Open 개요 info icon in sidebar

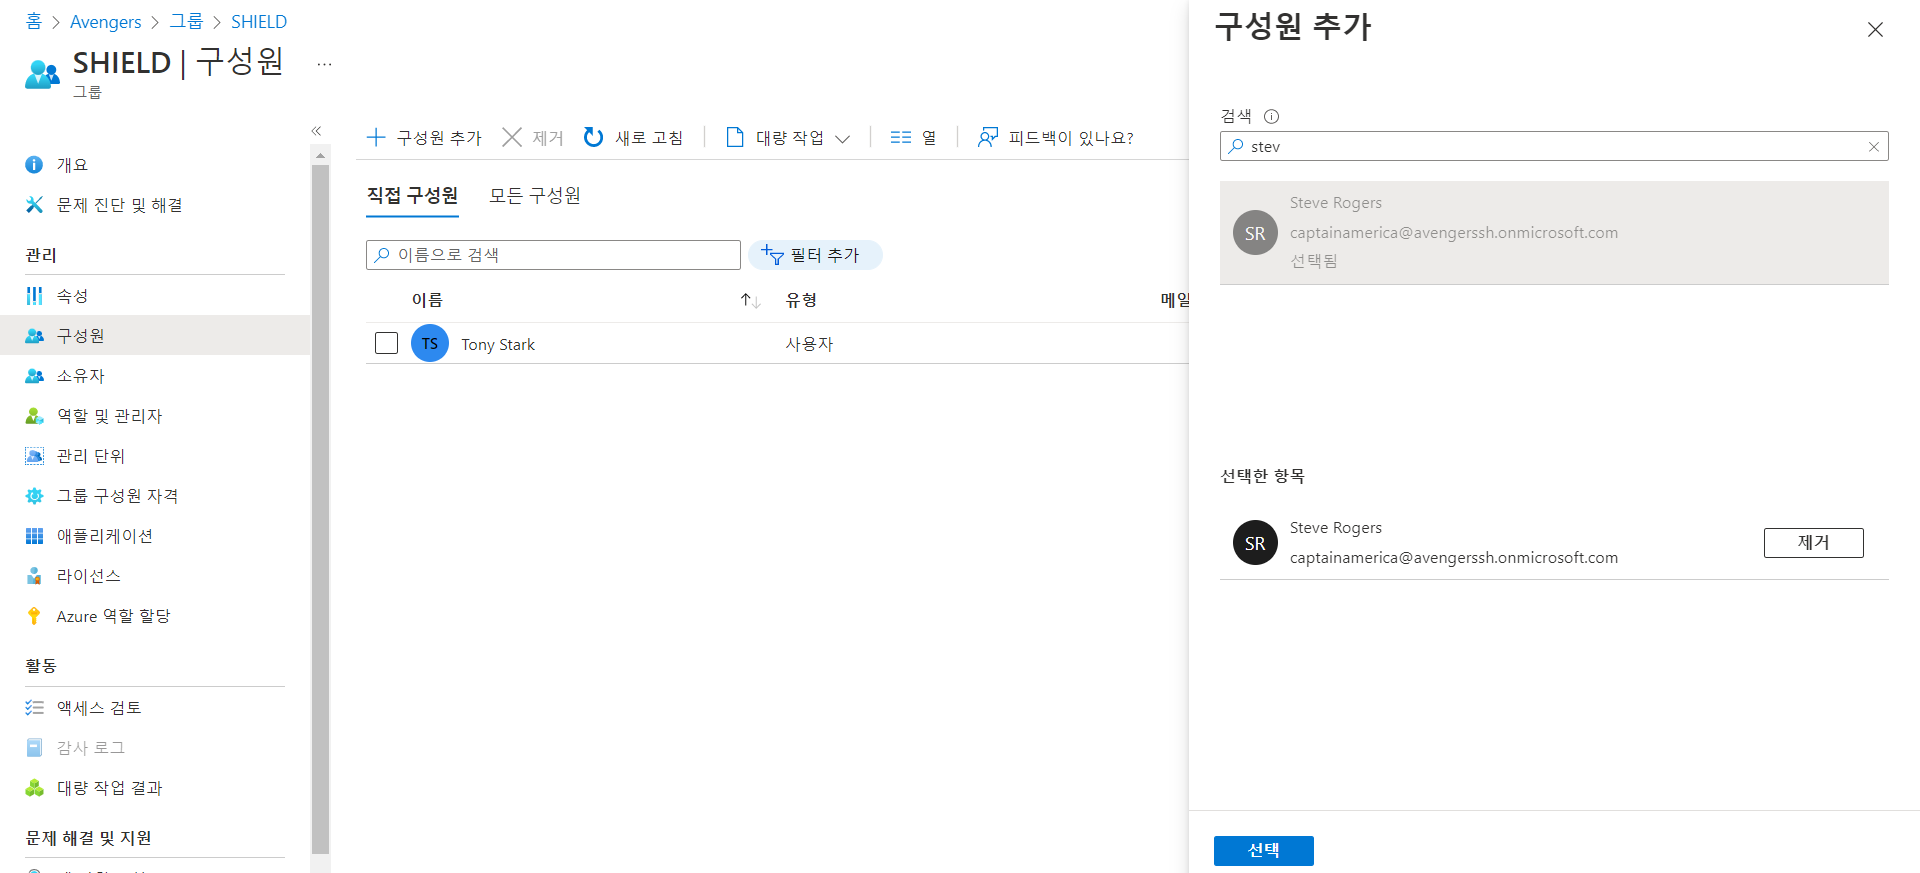[34, 165]
